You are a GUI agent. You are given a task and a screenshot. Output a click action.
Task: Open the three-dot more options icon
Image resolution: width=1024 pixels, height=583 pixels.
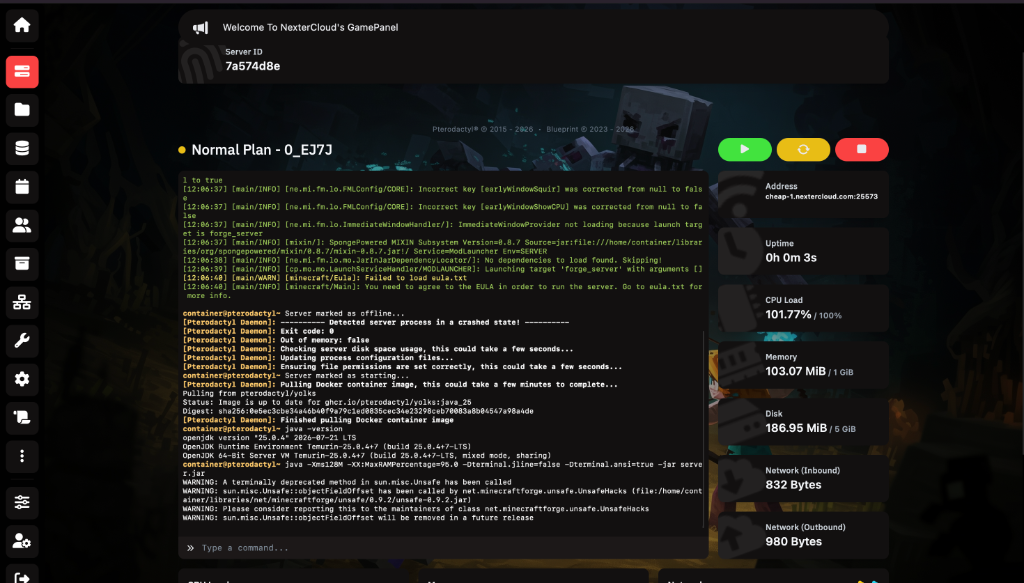[22, 456]
